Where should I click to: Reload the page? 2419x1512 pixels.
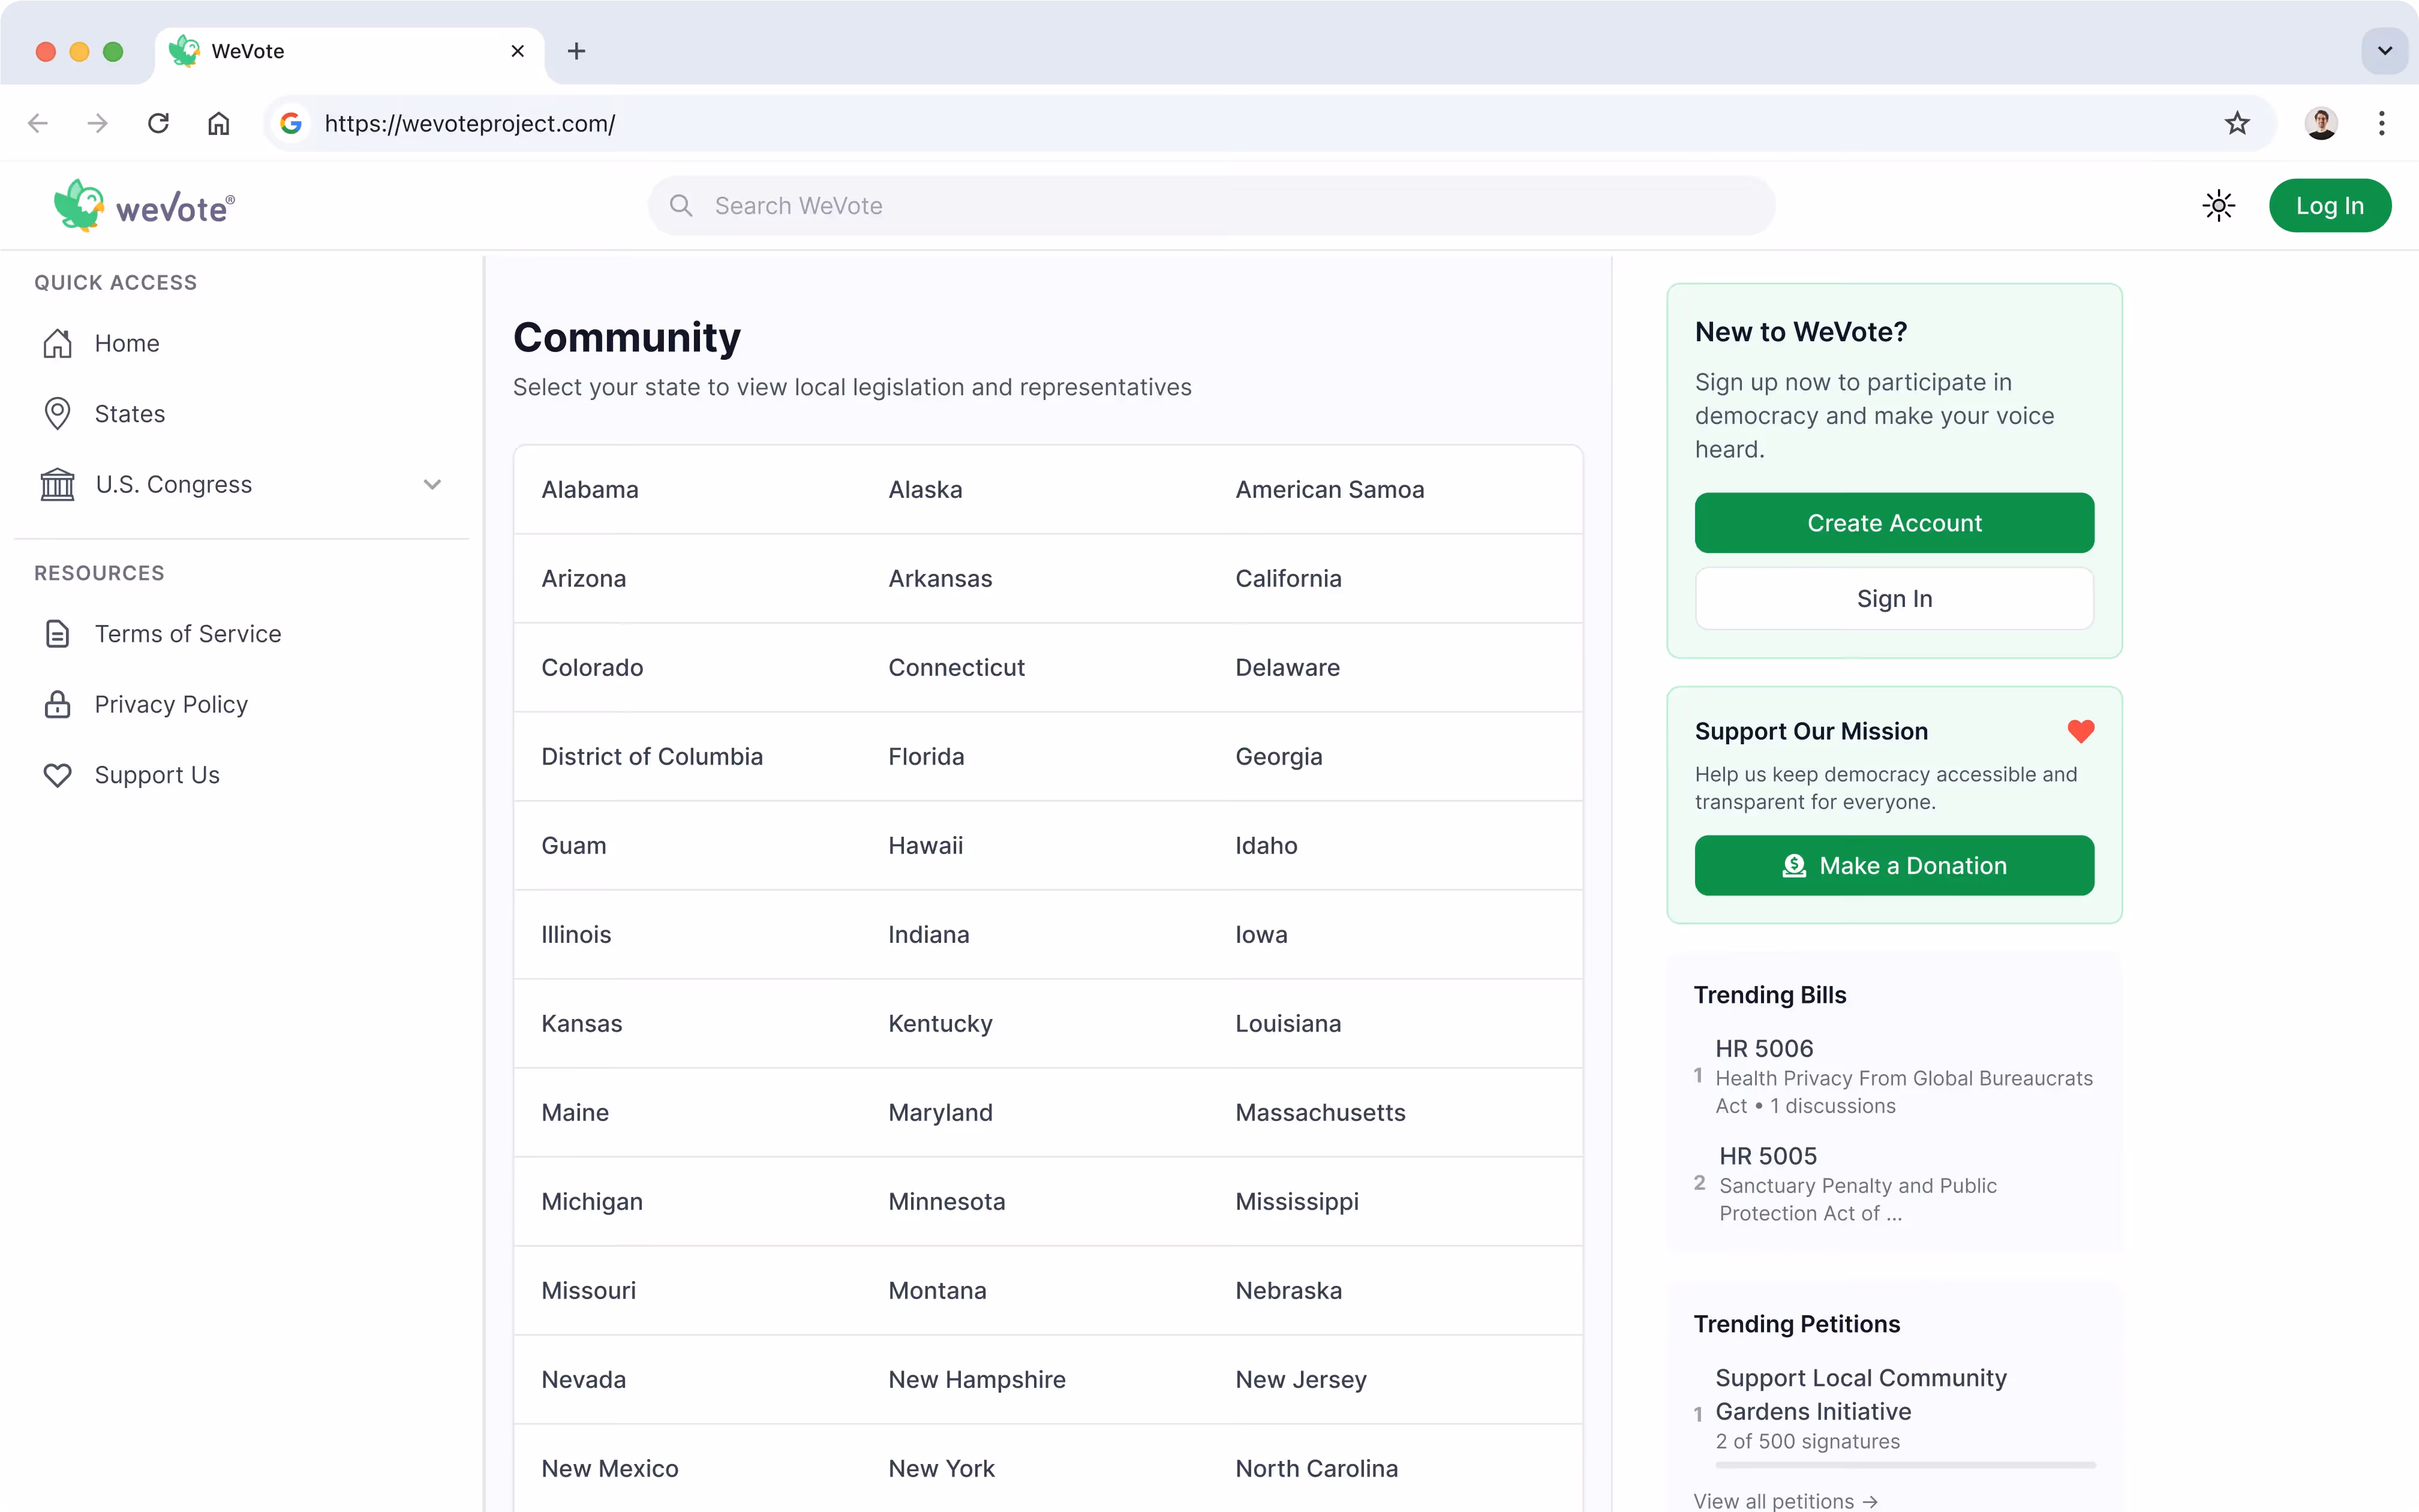point(158,123)
